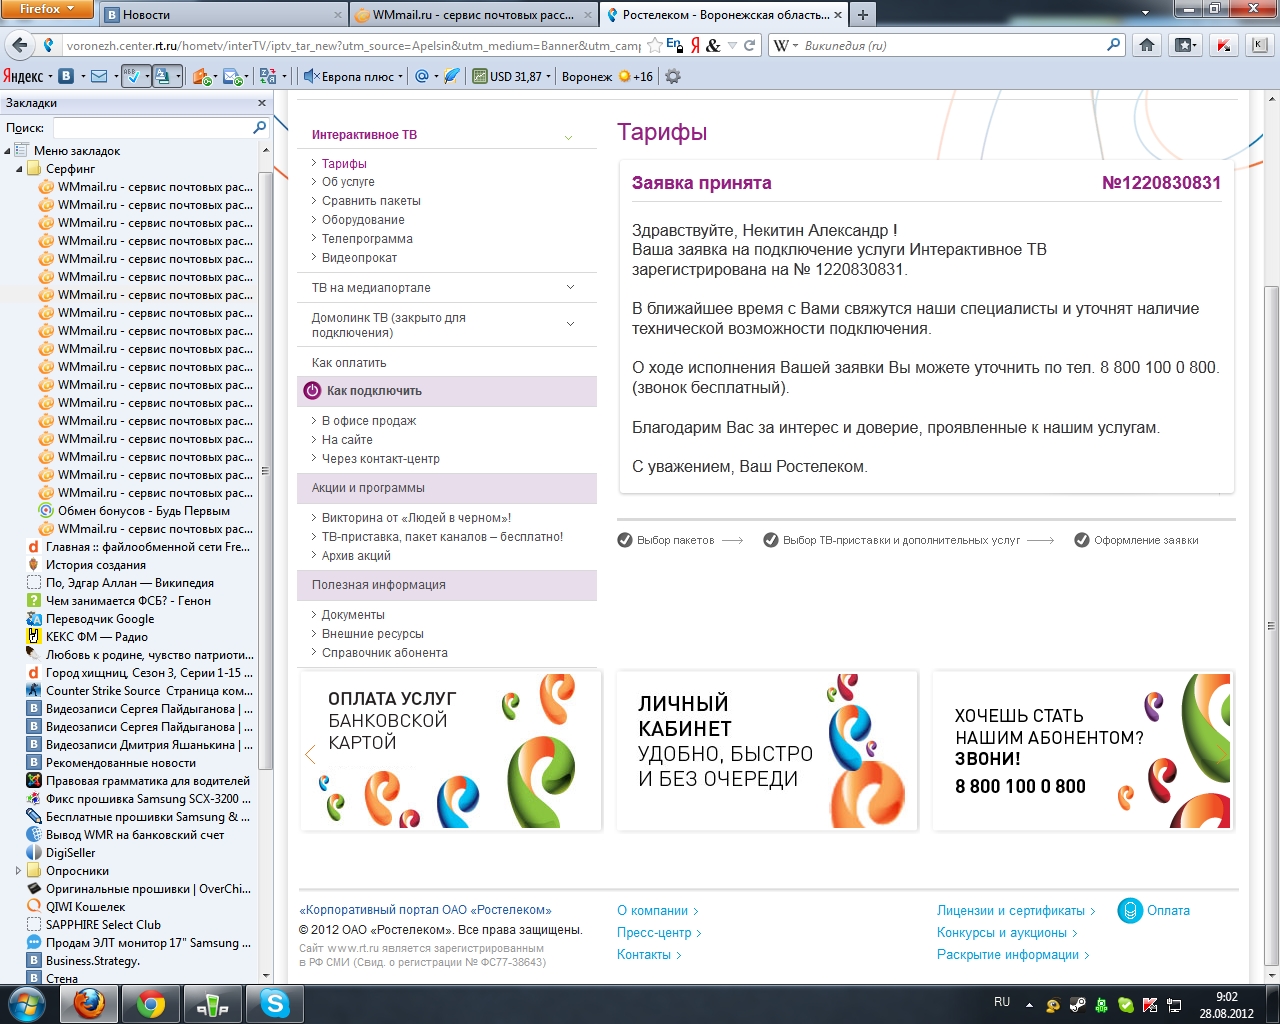Click the Europa Plus radio speaker icon
This screenshot has height=1024, width=1280.
(x=310, y=76)
